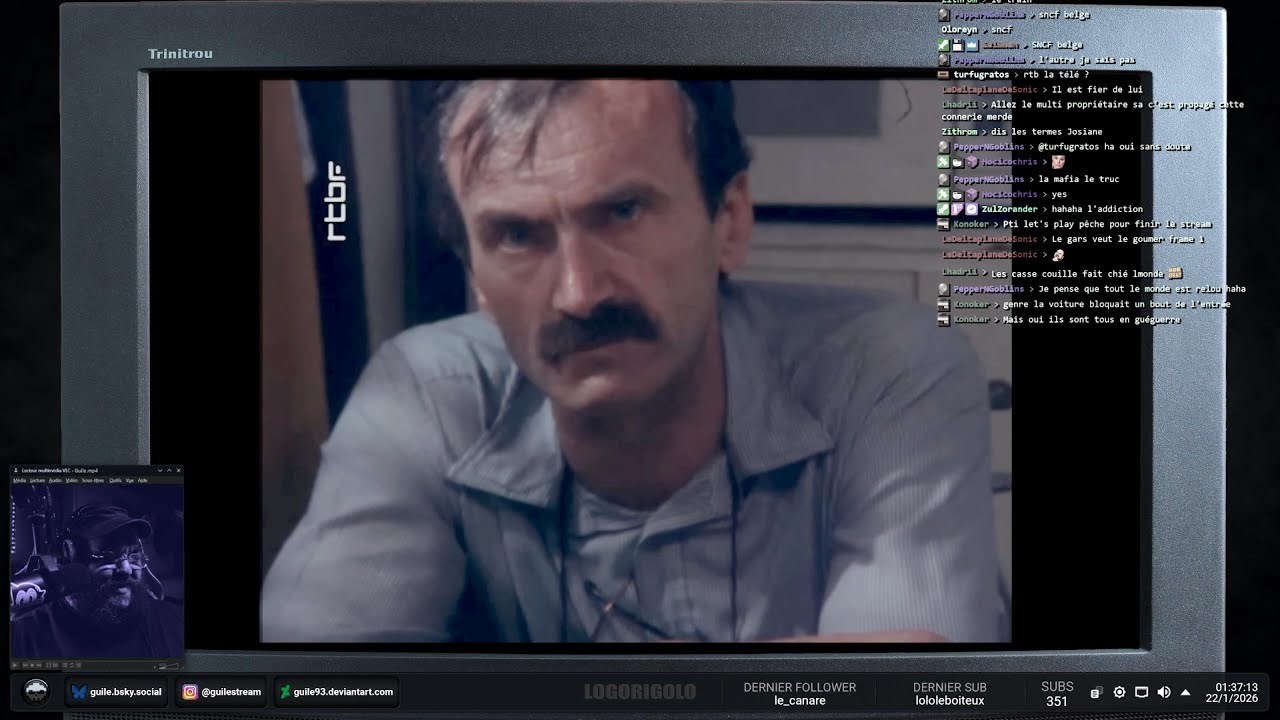The width and height of the screenshot is (1280, 720).
Task: Click the VLC cone title bar icon
Action: click(16, 470)
